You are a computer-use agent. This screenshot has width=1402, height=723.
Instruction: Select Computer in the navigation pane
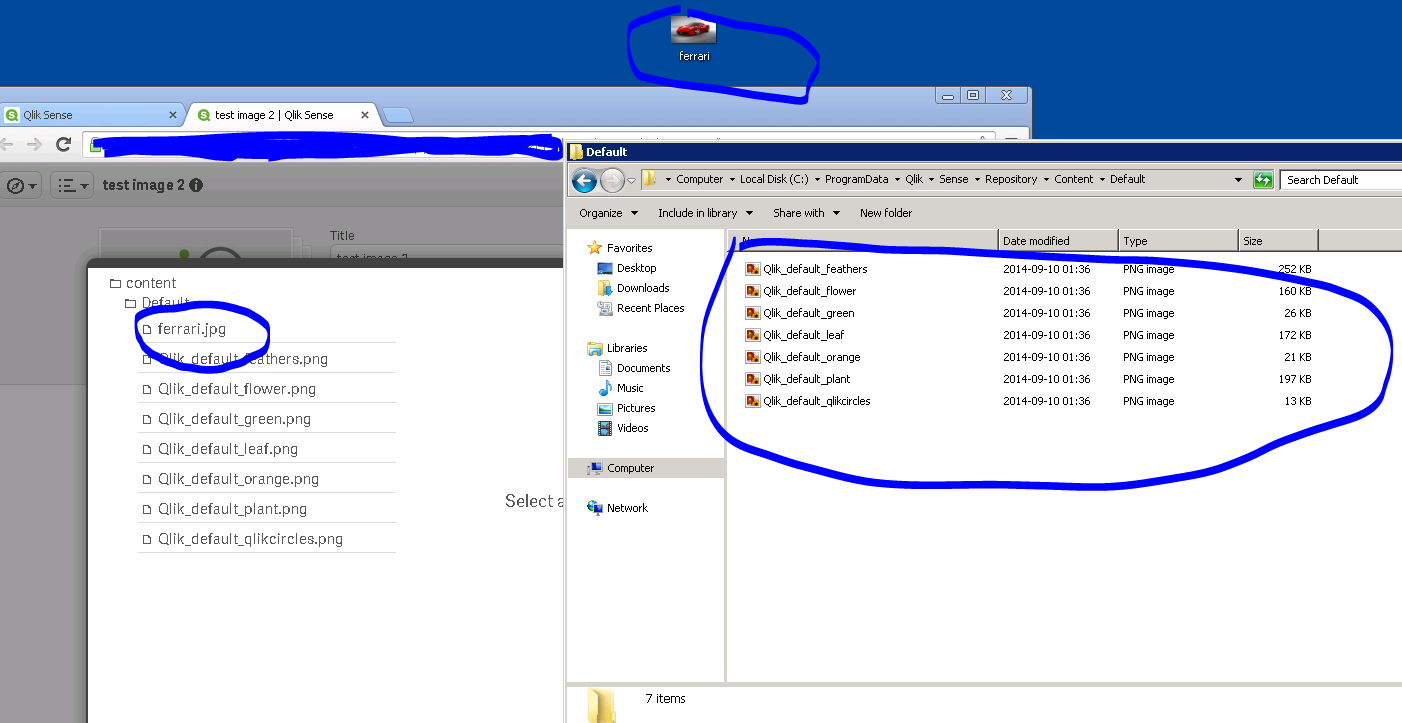coord(630,468)
